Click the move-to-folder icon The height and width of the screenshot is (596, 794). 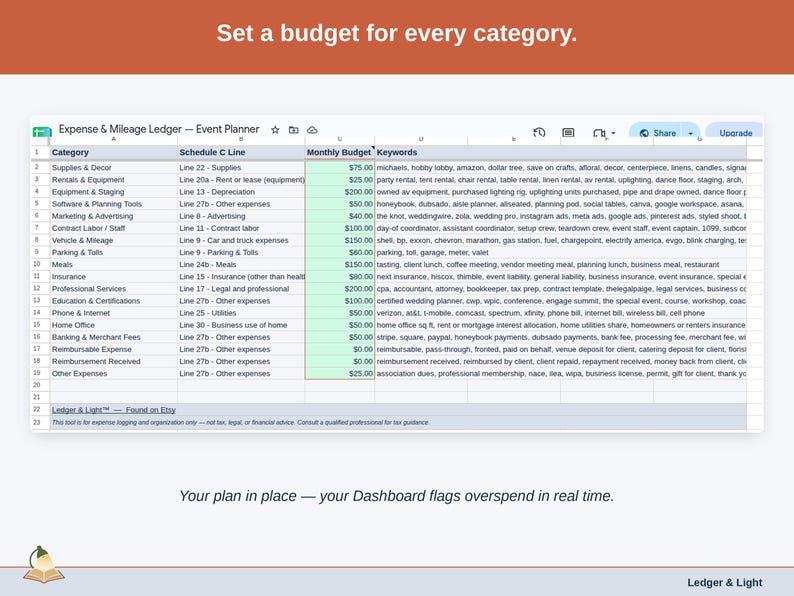point(294,130)
